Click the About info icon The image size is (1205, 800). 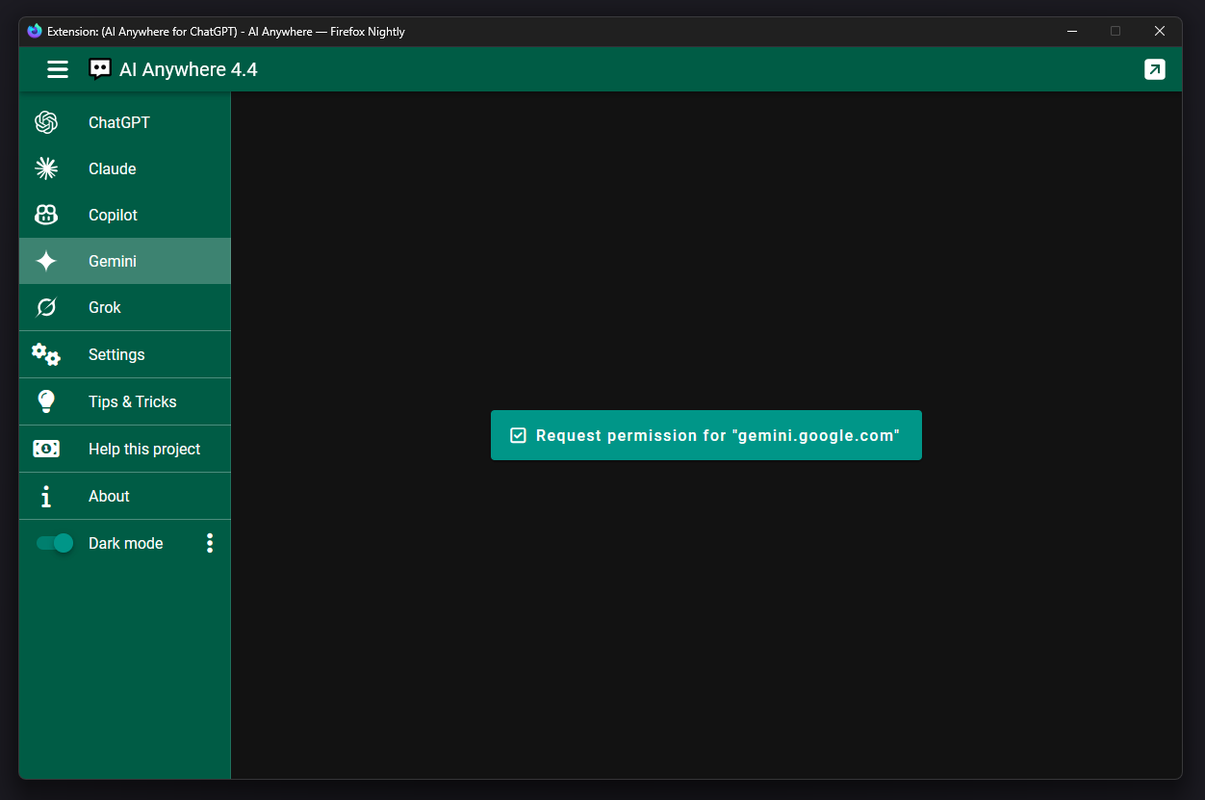click(46, 496)
